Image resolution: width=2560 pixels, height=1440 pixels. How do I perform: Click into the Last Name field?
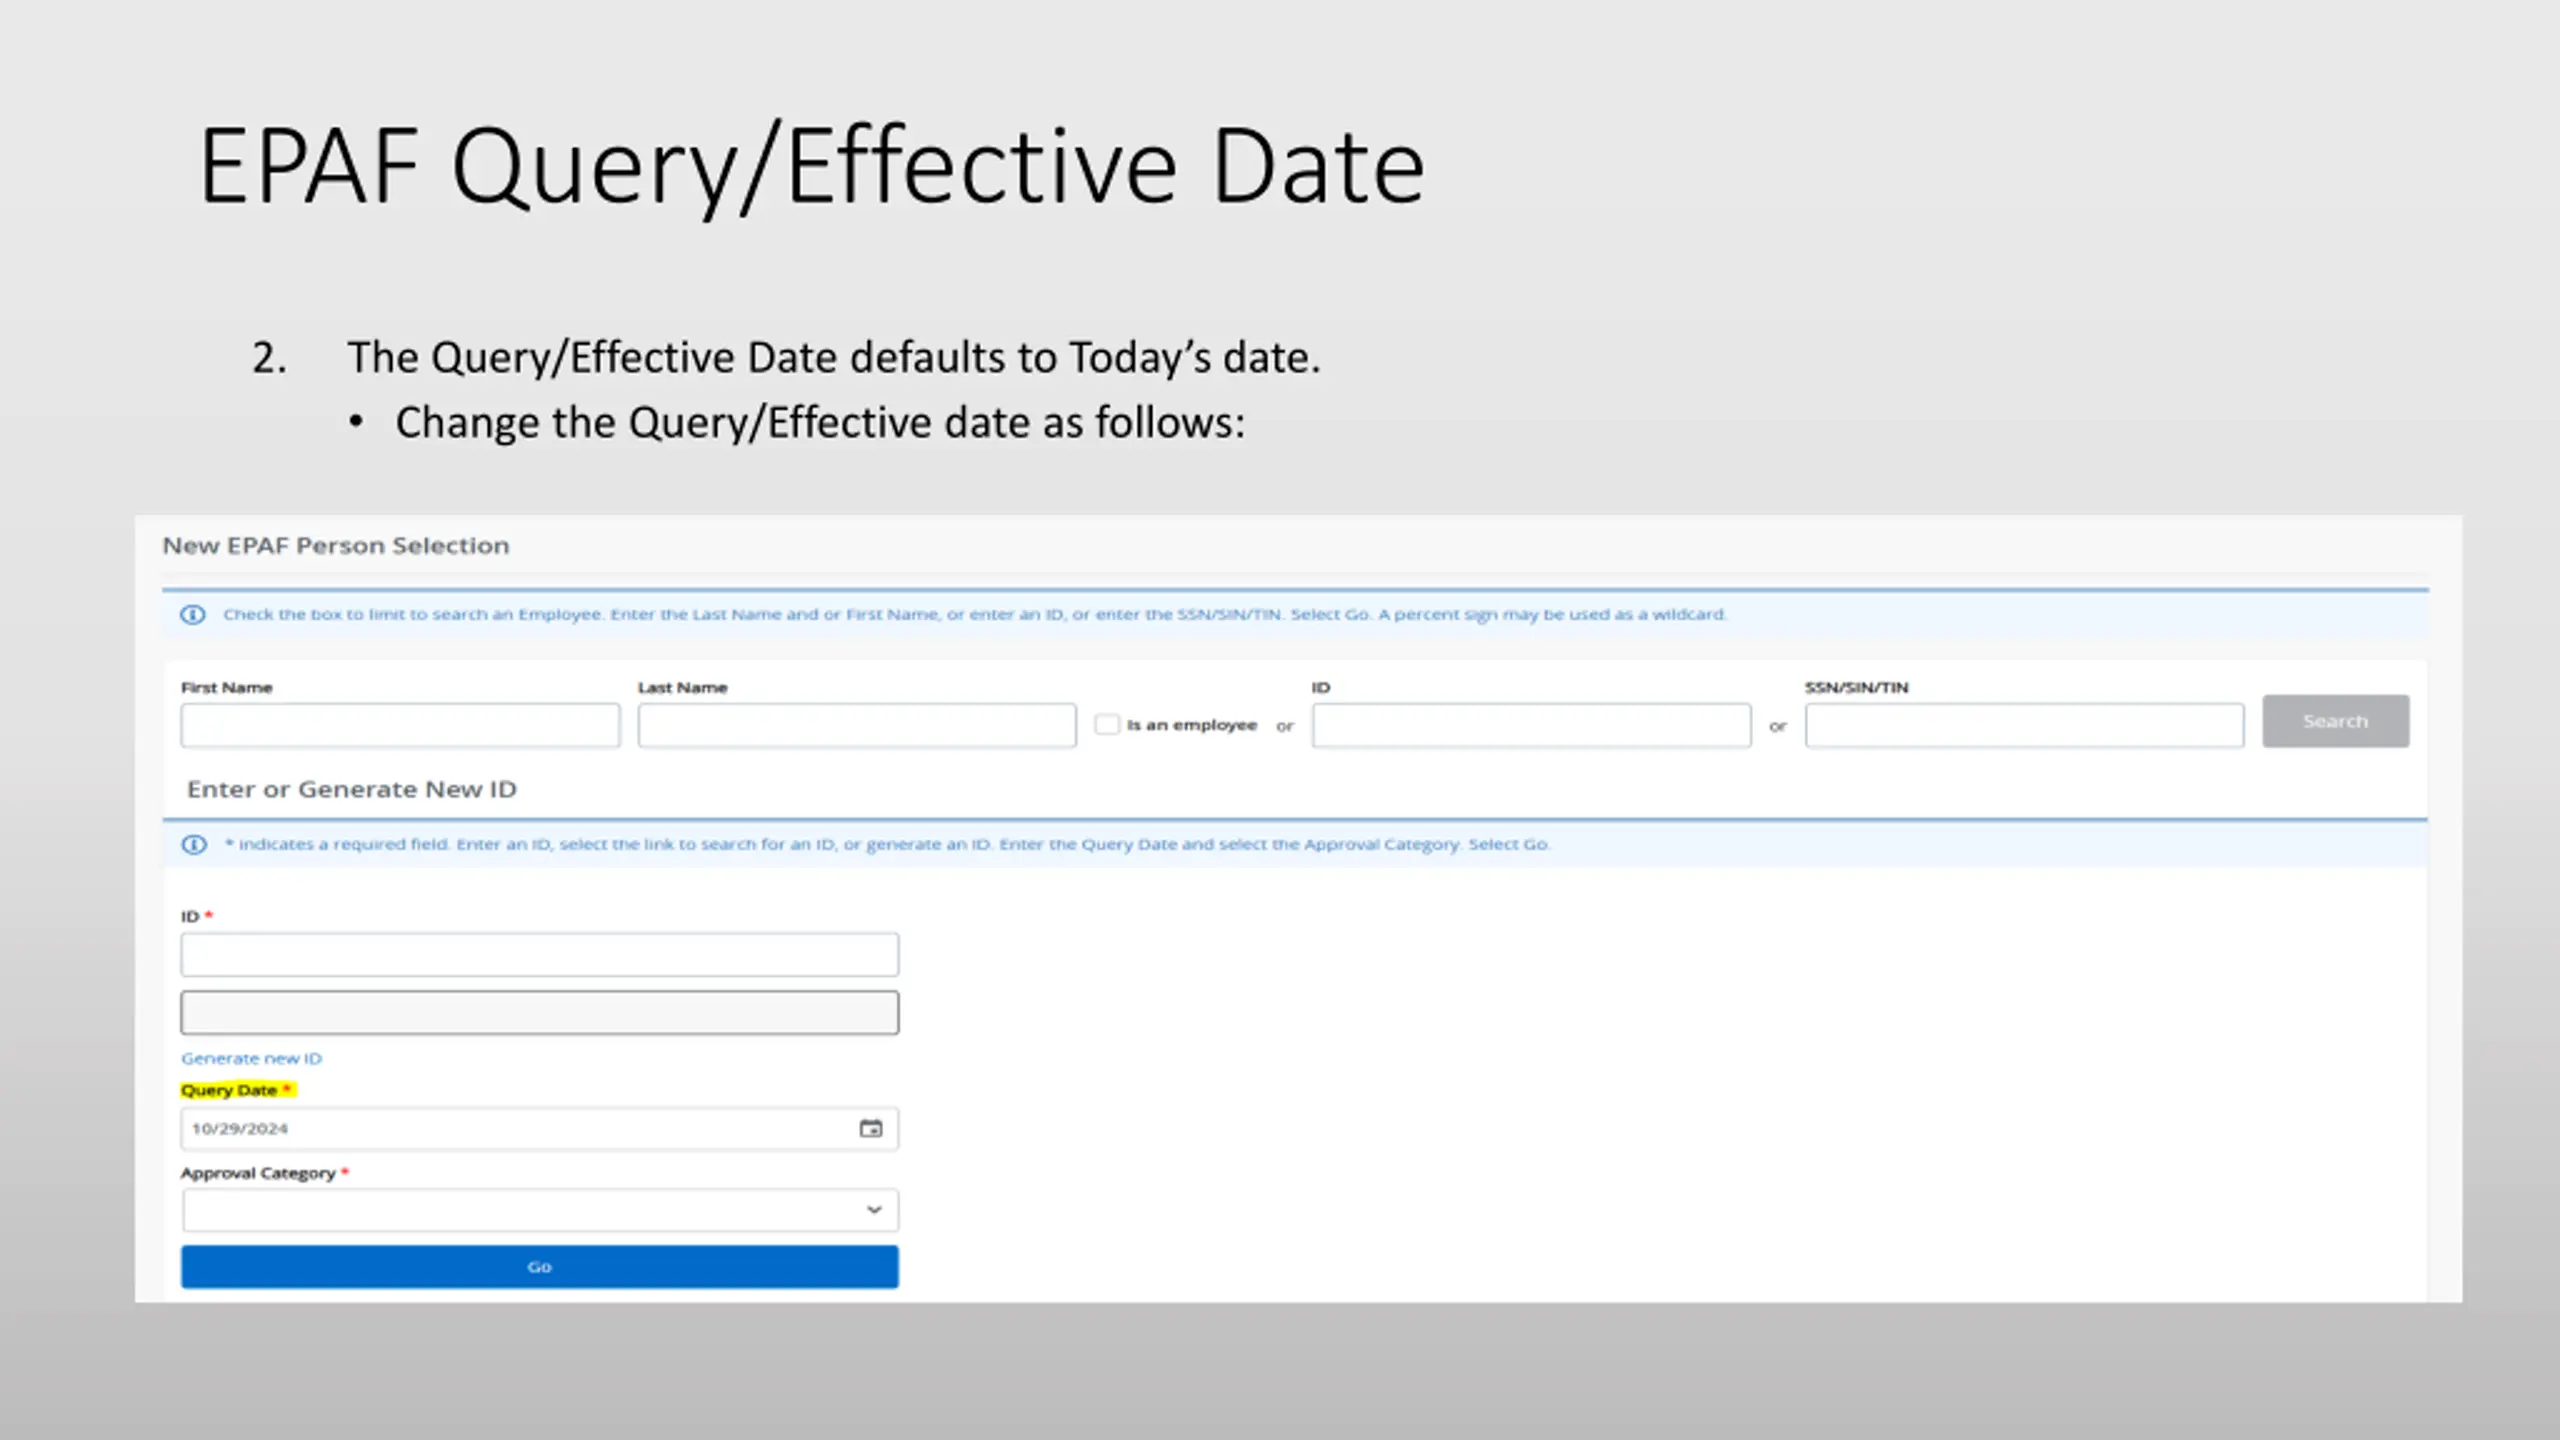point(857,725)
